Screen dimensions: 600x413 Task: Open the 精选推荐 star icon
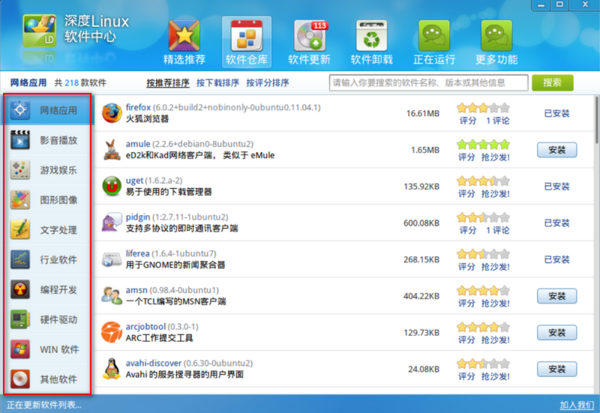click(184, 36)
